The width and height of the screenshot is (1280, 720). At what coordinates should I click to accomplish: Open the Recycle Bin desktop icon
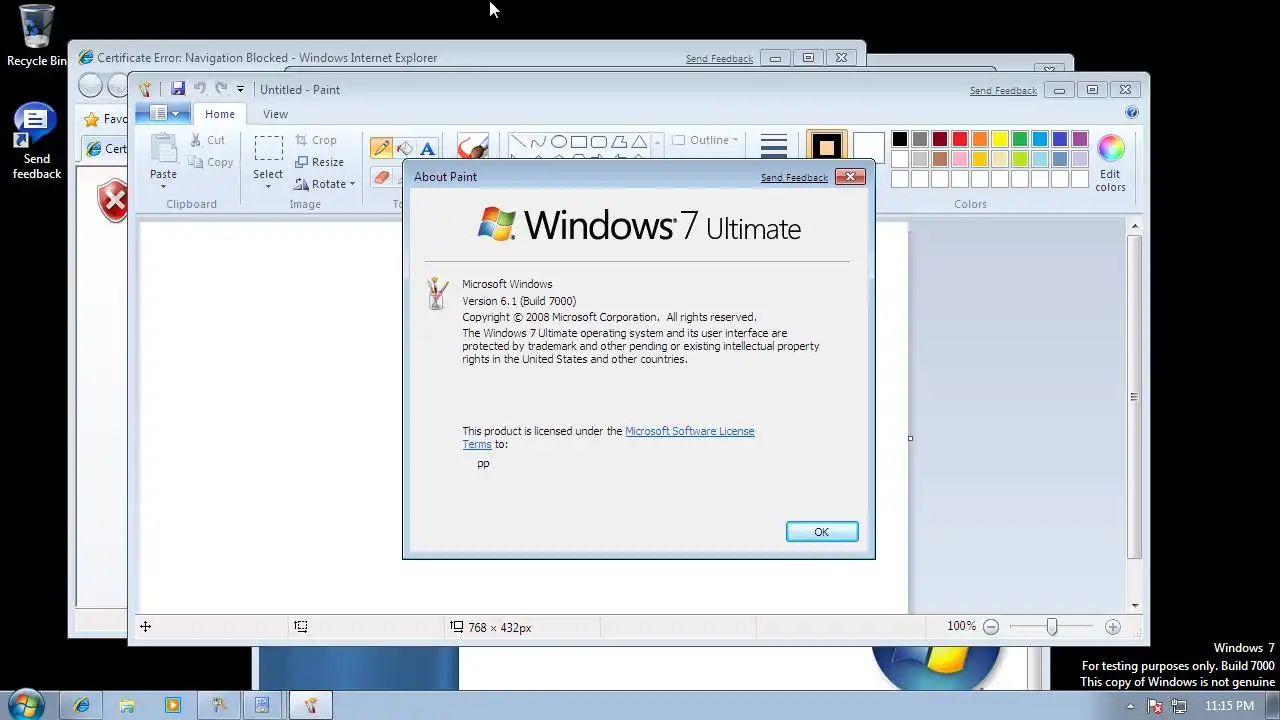point(36,36)
